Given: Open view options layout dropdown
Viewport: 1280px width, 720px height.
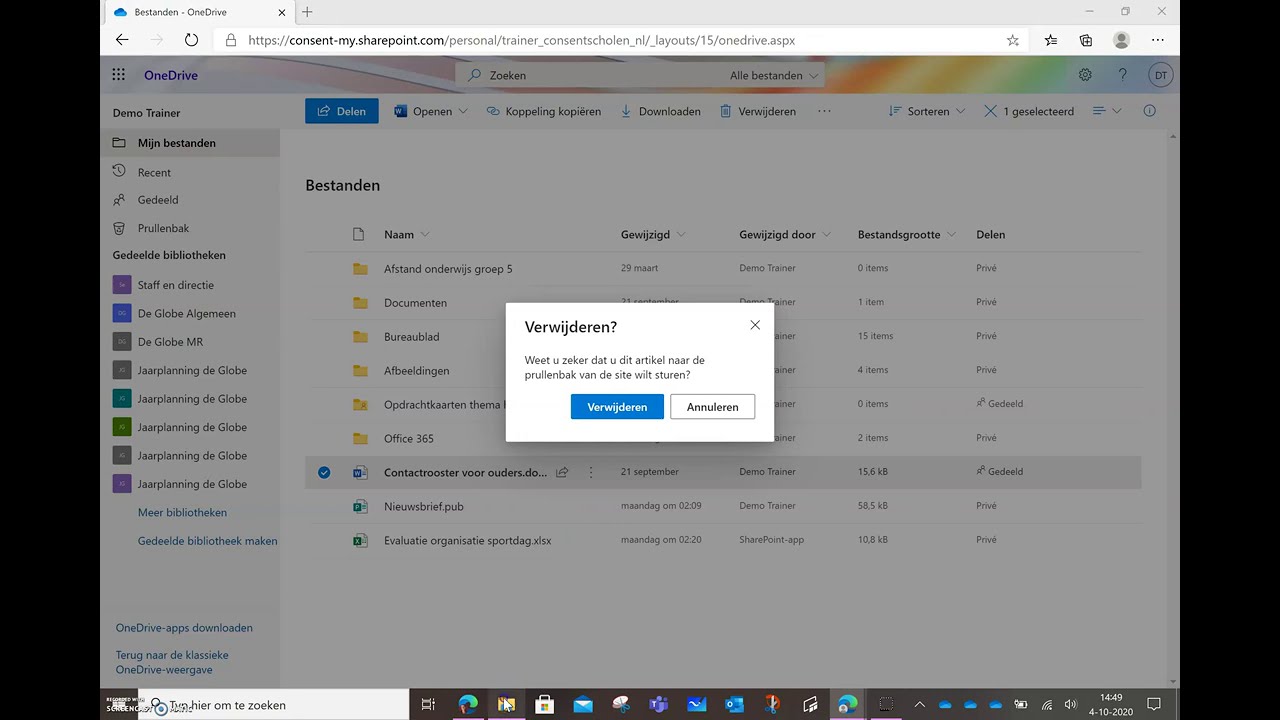Looking at the screenshot, I should [1107, 111].
